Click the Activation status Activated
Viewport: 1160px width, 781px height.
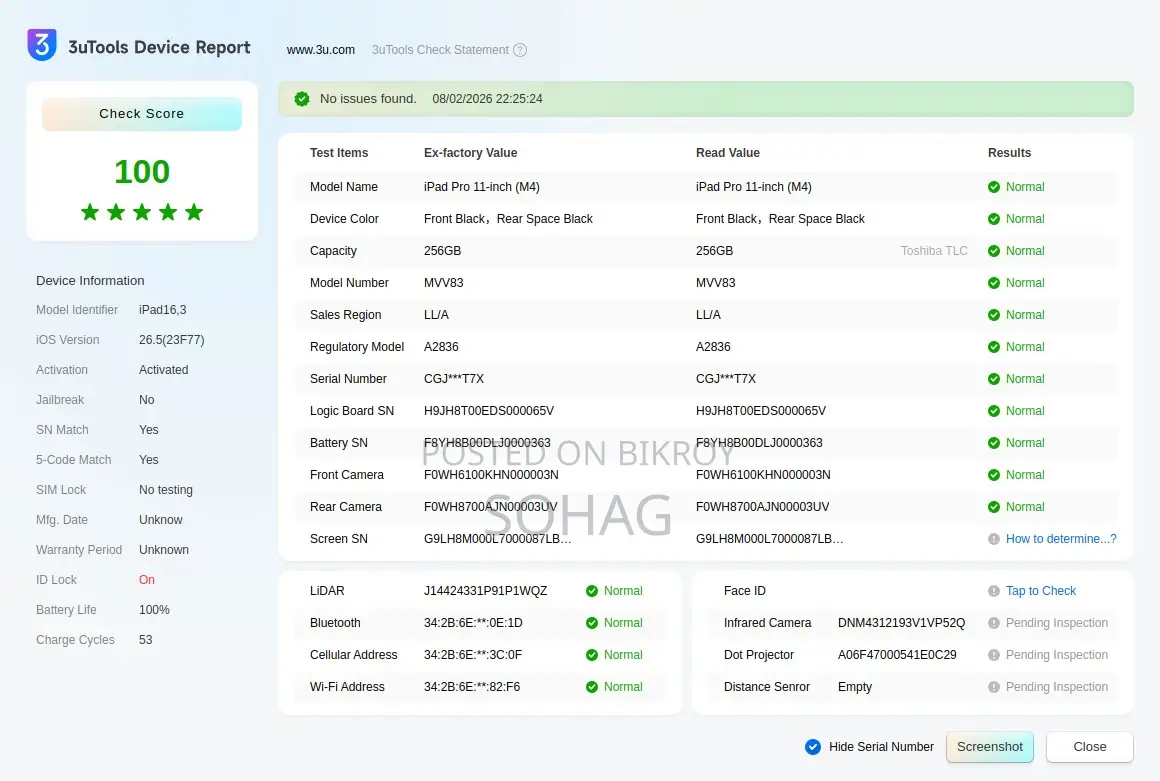tap(163, 370)
